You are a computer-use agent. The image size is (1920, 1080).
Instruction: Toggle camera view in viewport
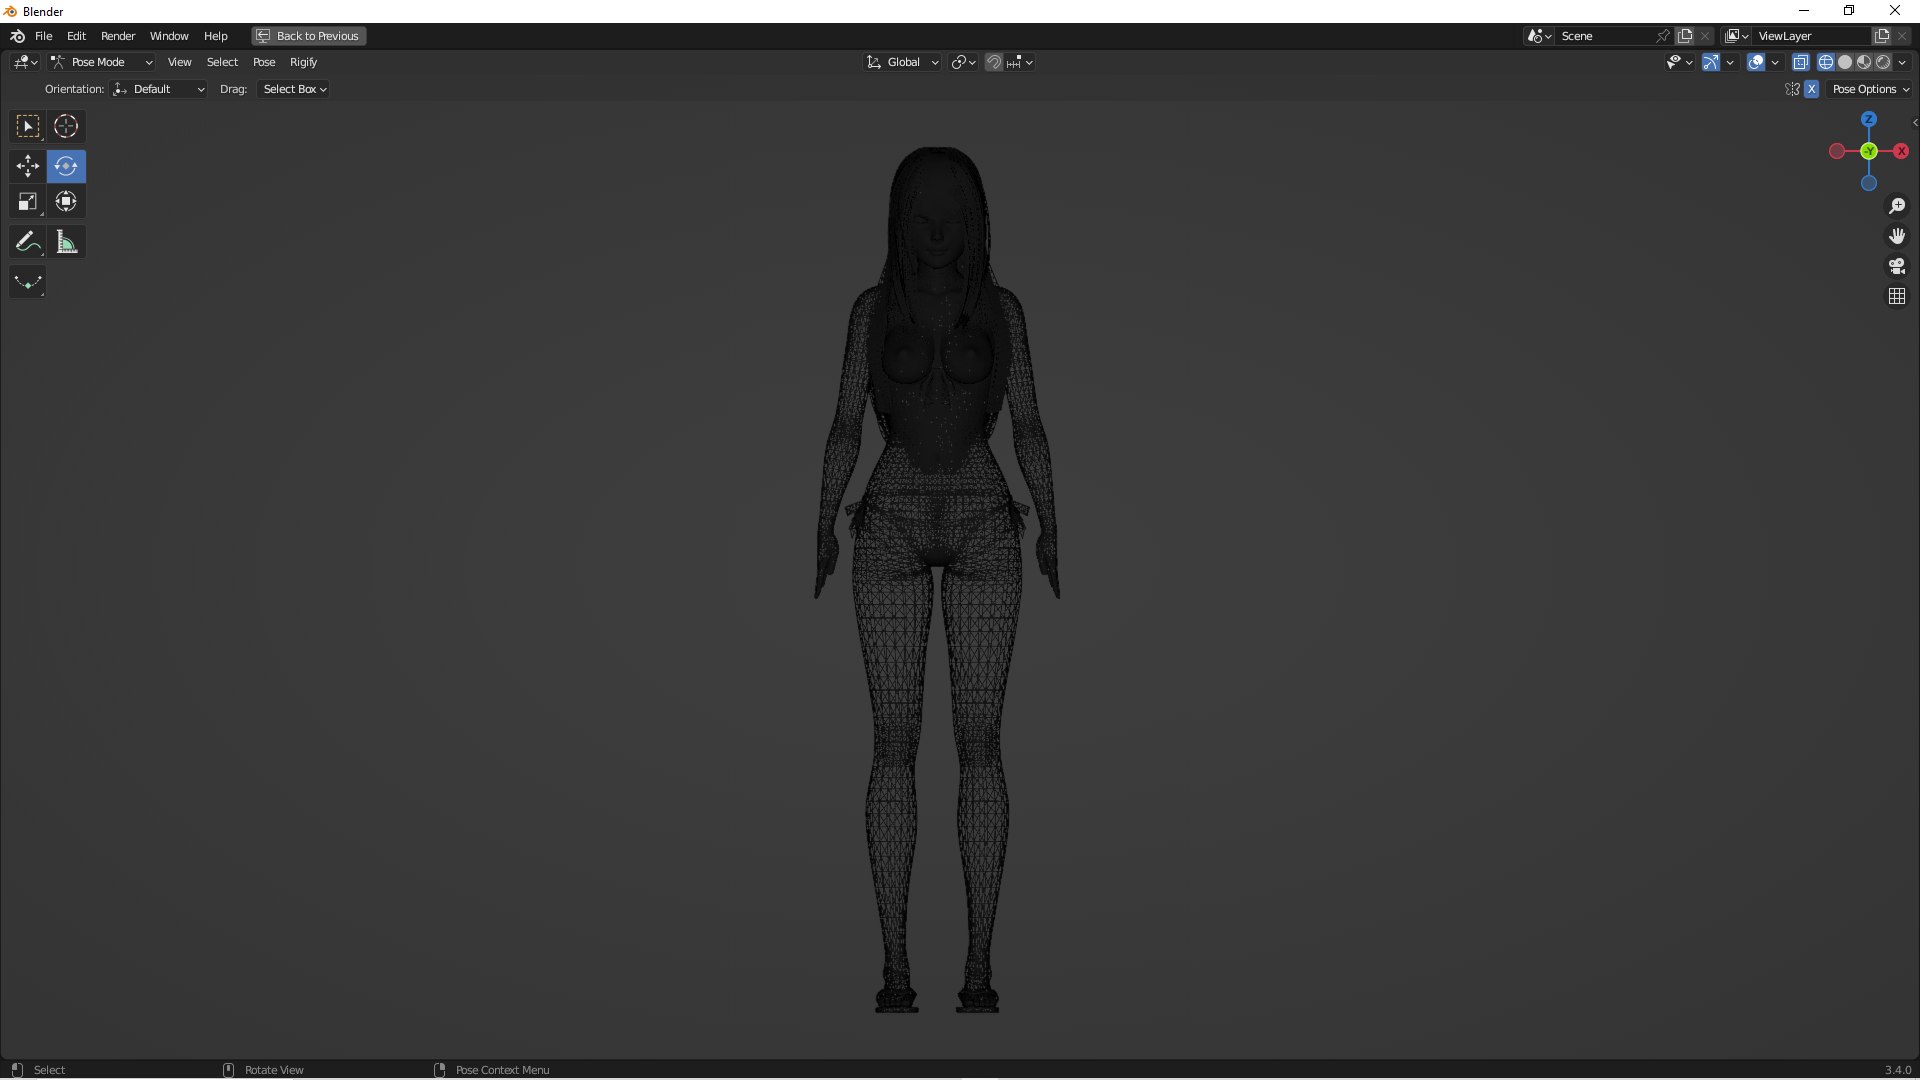click(x=1896, y=266)
